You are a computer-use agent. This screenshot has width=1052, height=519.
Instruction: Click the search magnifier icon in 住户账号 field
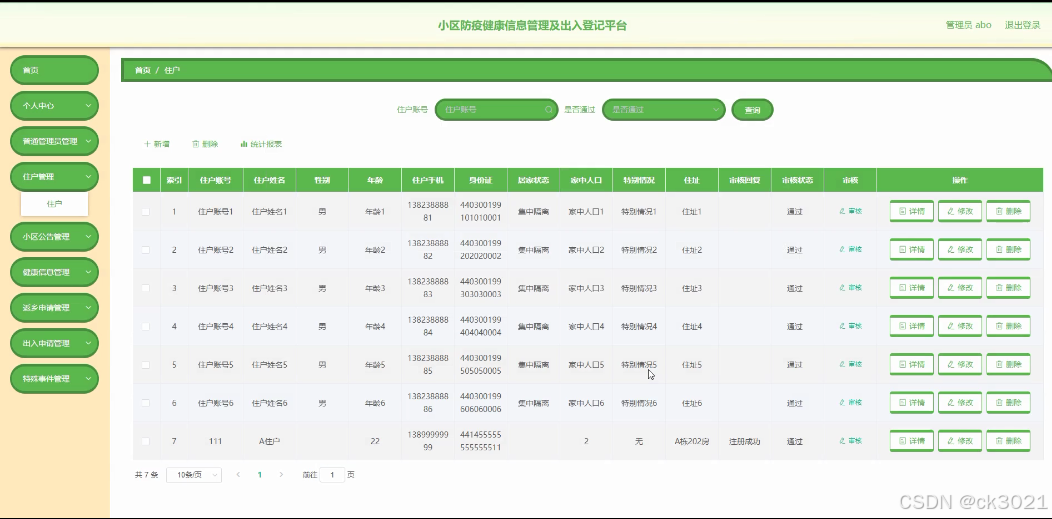548,110
